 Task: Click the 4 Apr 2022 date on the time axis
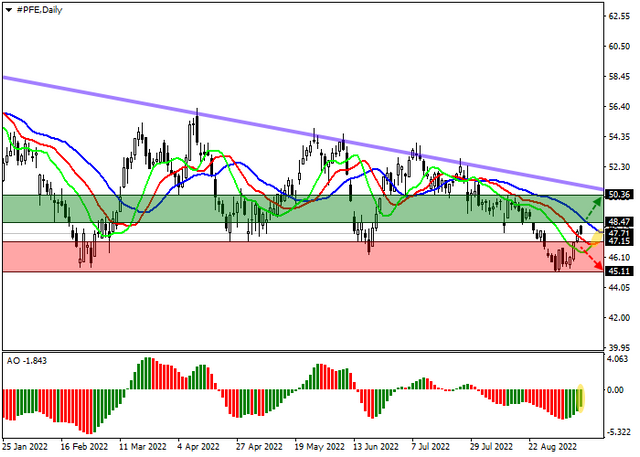[x=199, y=447]
